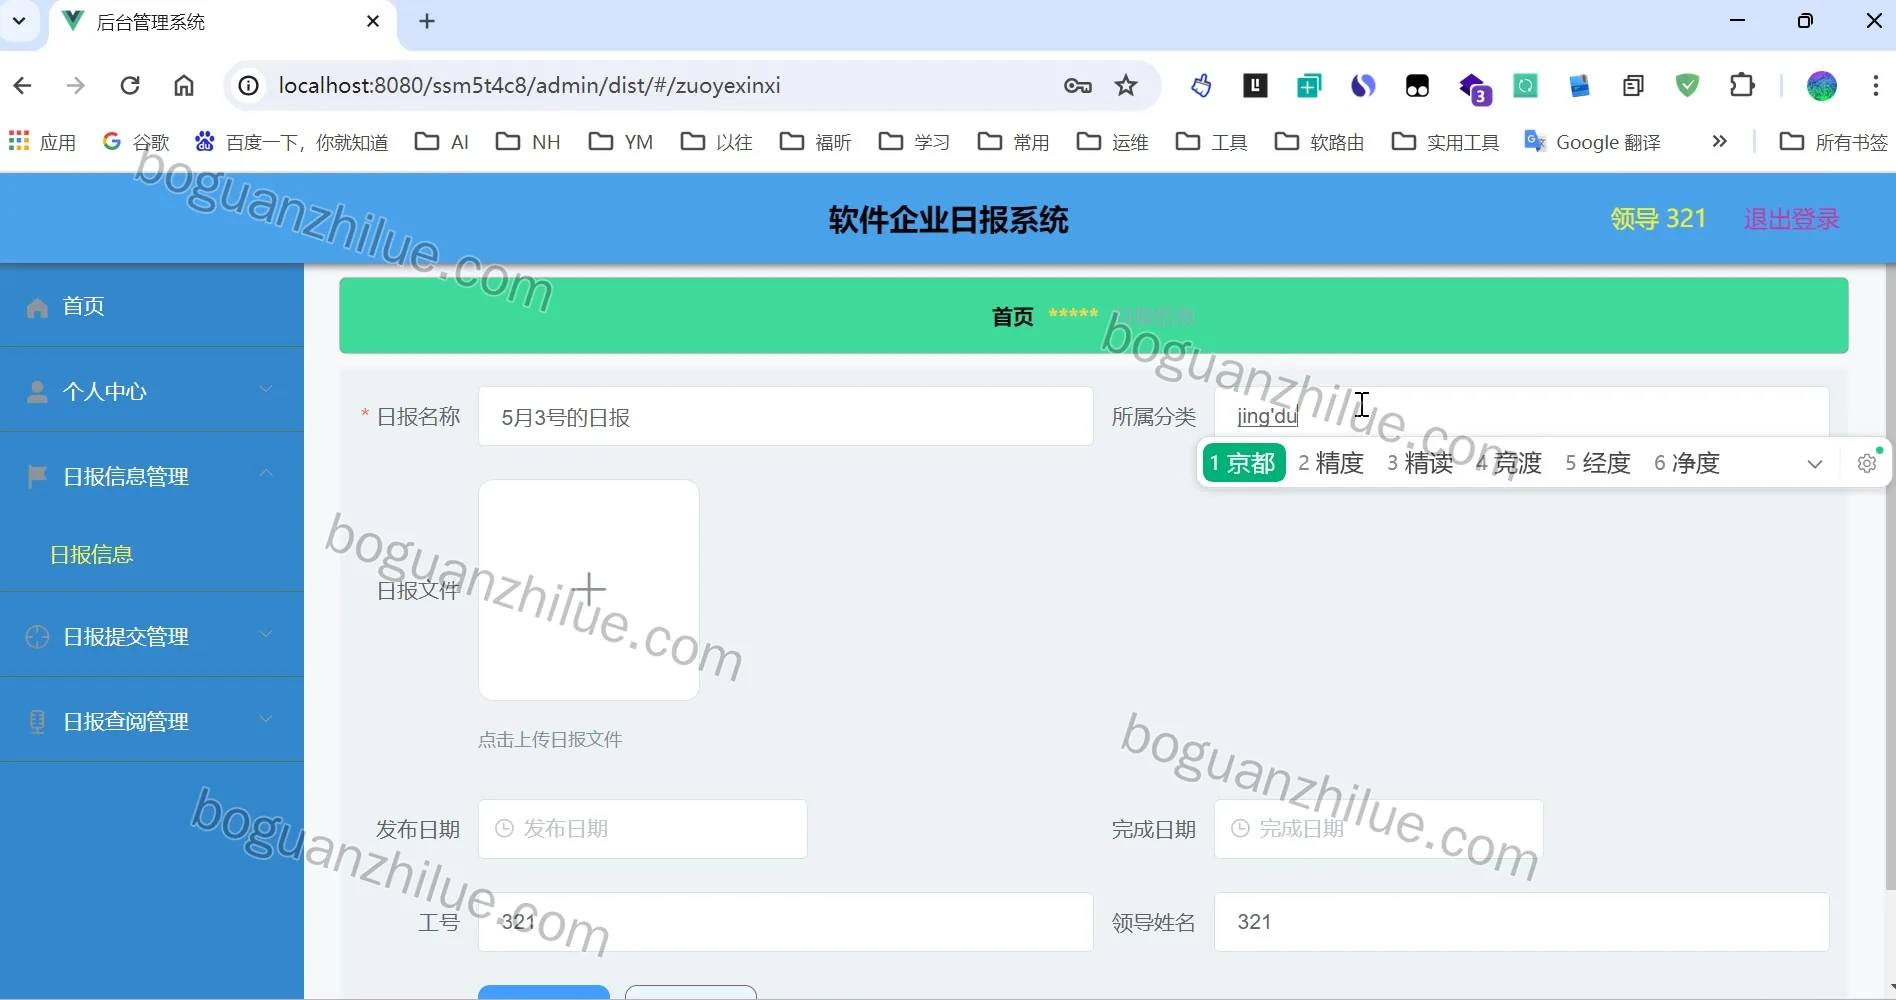The width and height of the screenshot is (1896, 1000).
Task: Open the browser home page
Action: 184,86
